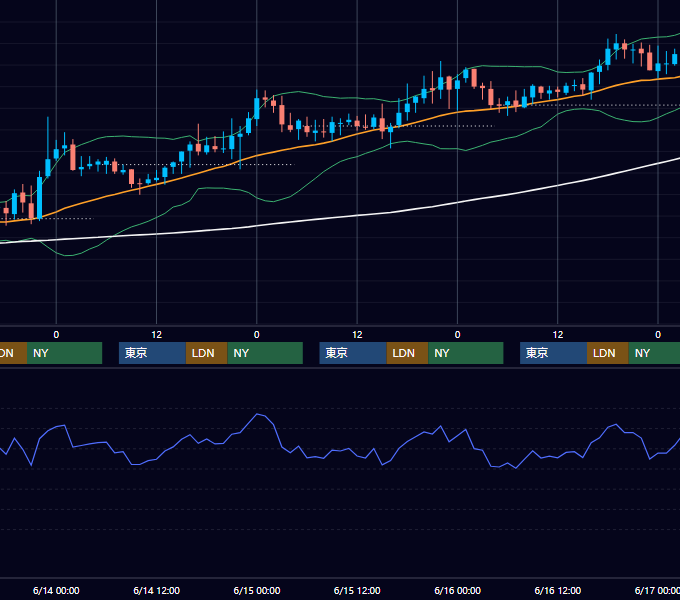
Task: Click the 東京 session block on 6/15
Action: coord(353,353)
